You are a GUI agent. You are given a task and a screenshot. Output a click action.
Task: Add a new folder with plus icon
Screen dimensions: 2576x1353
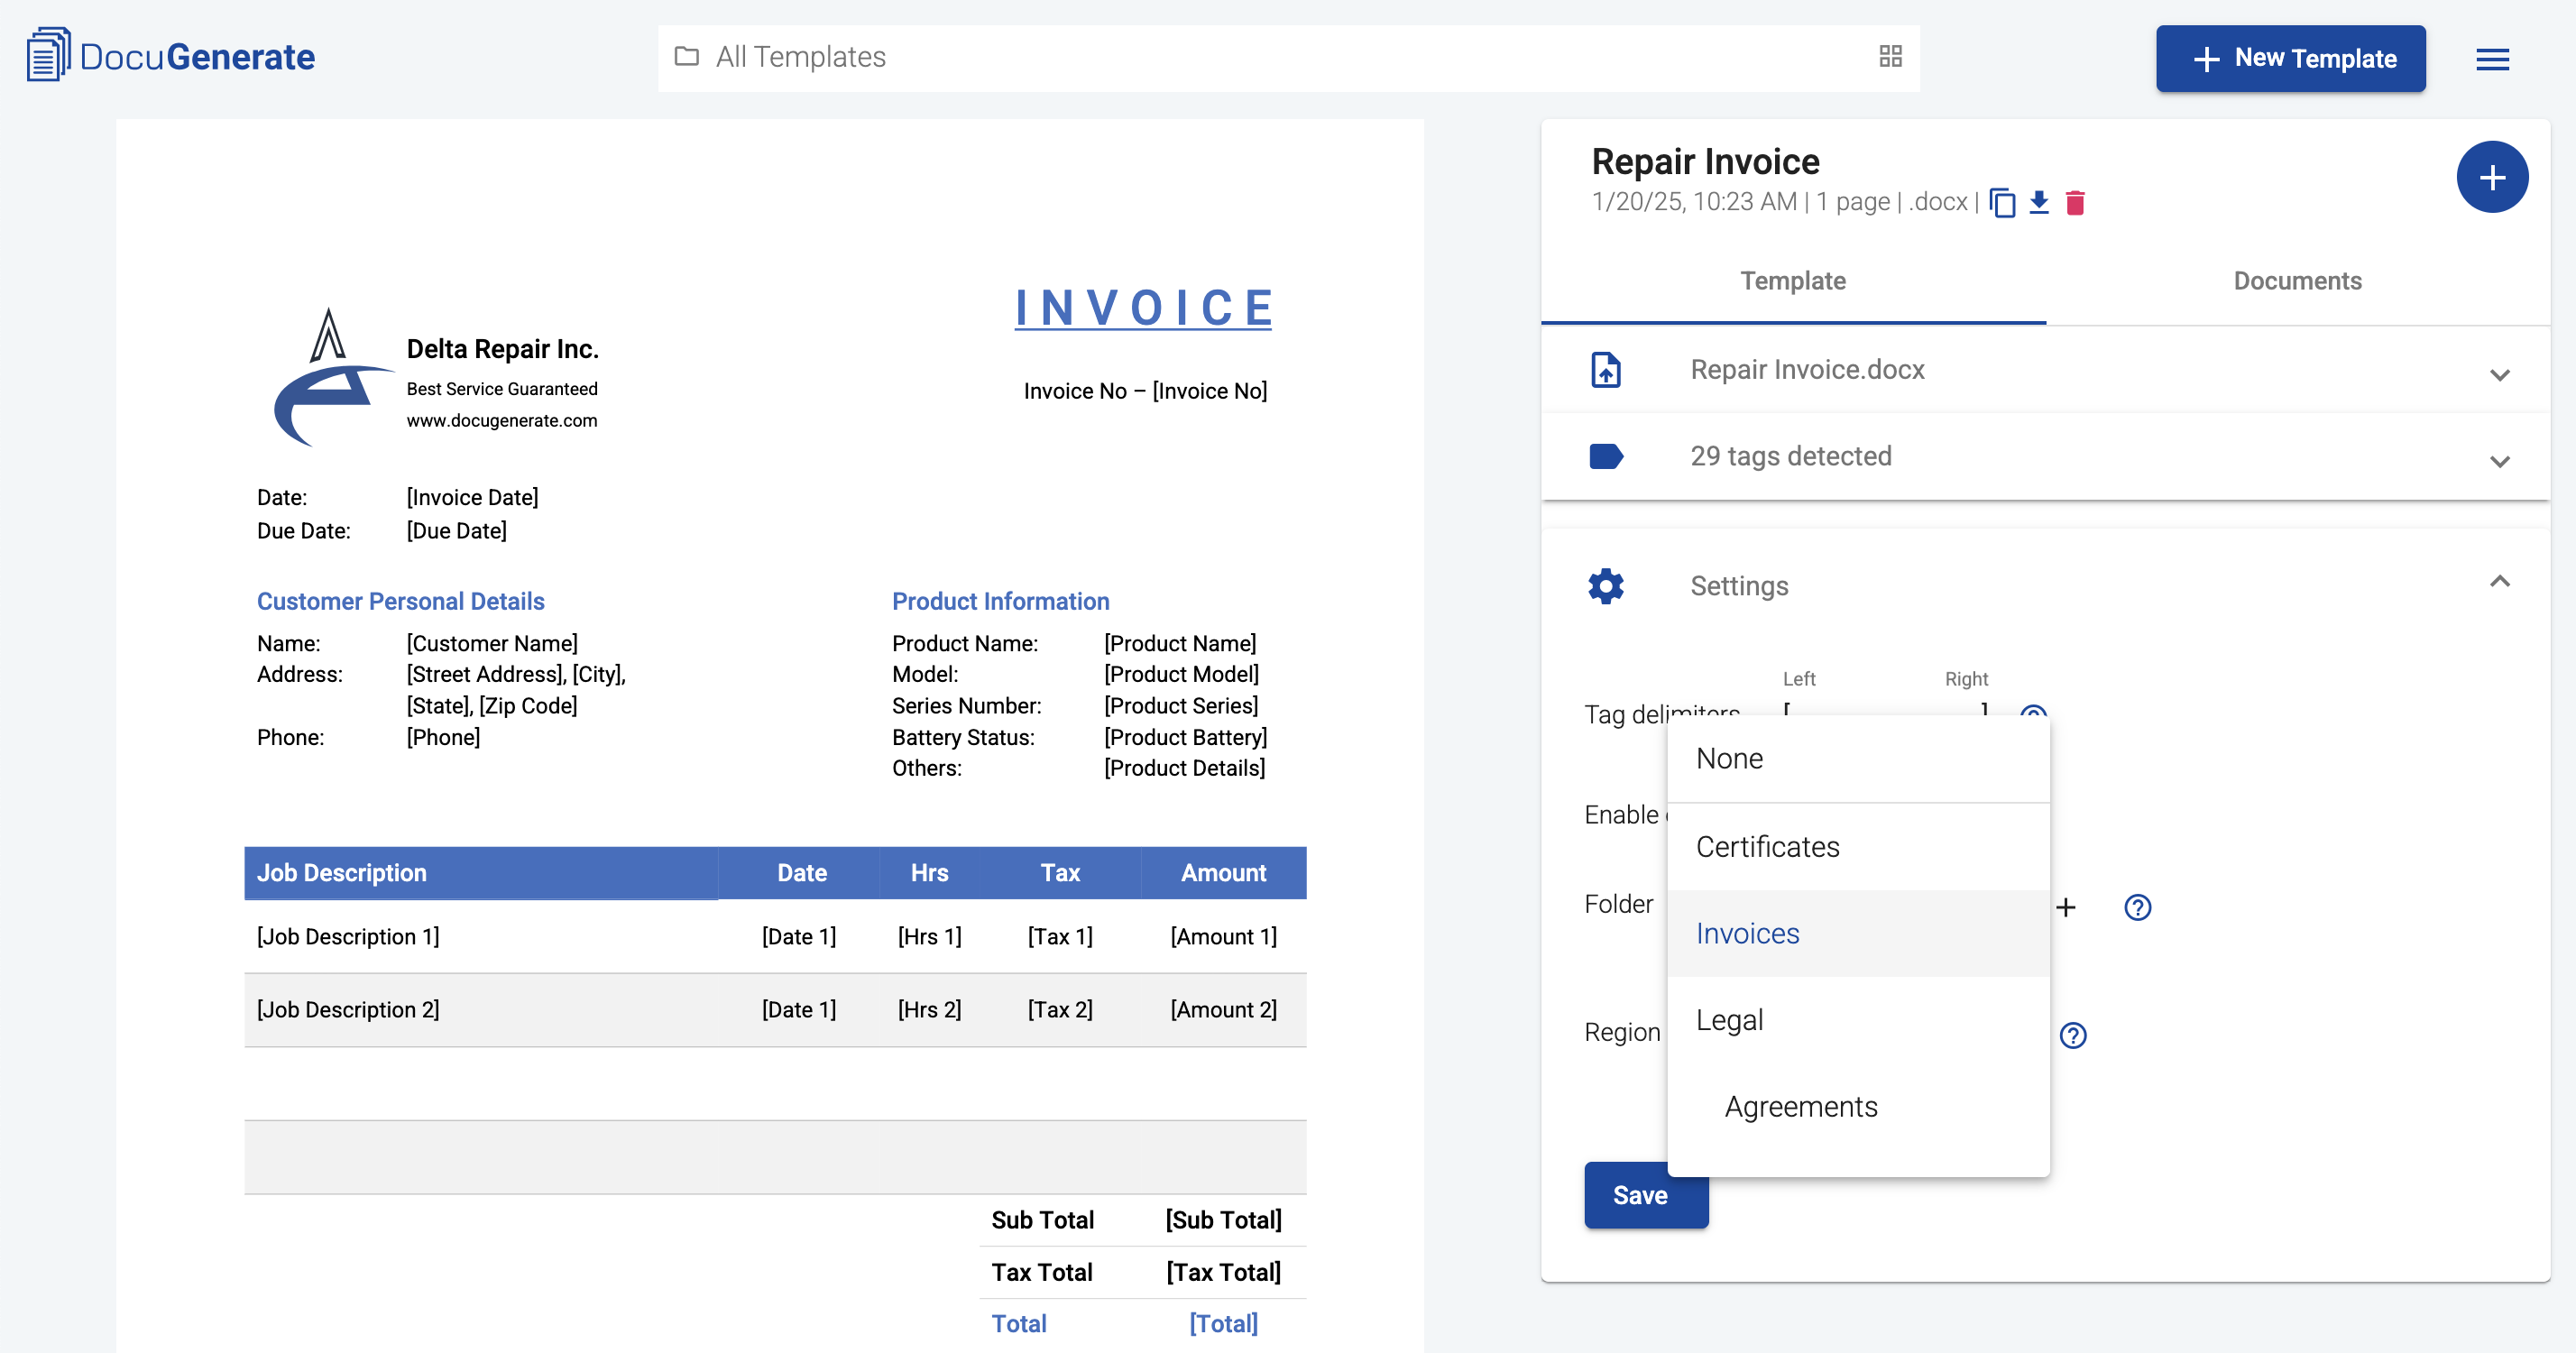tap(2065, 907)
